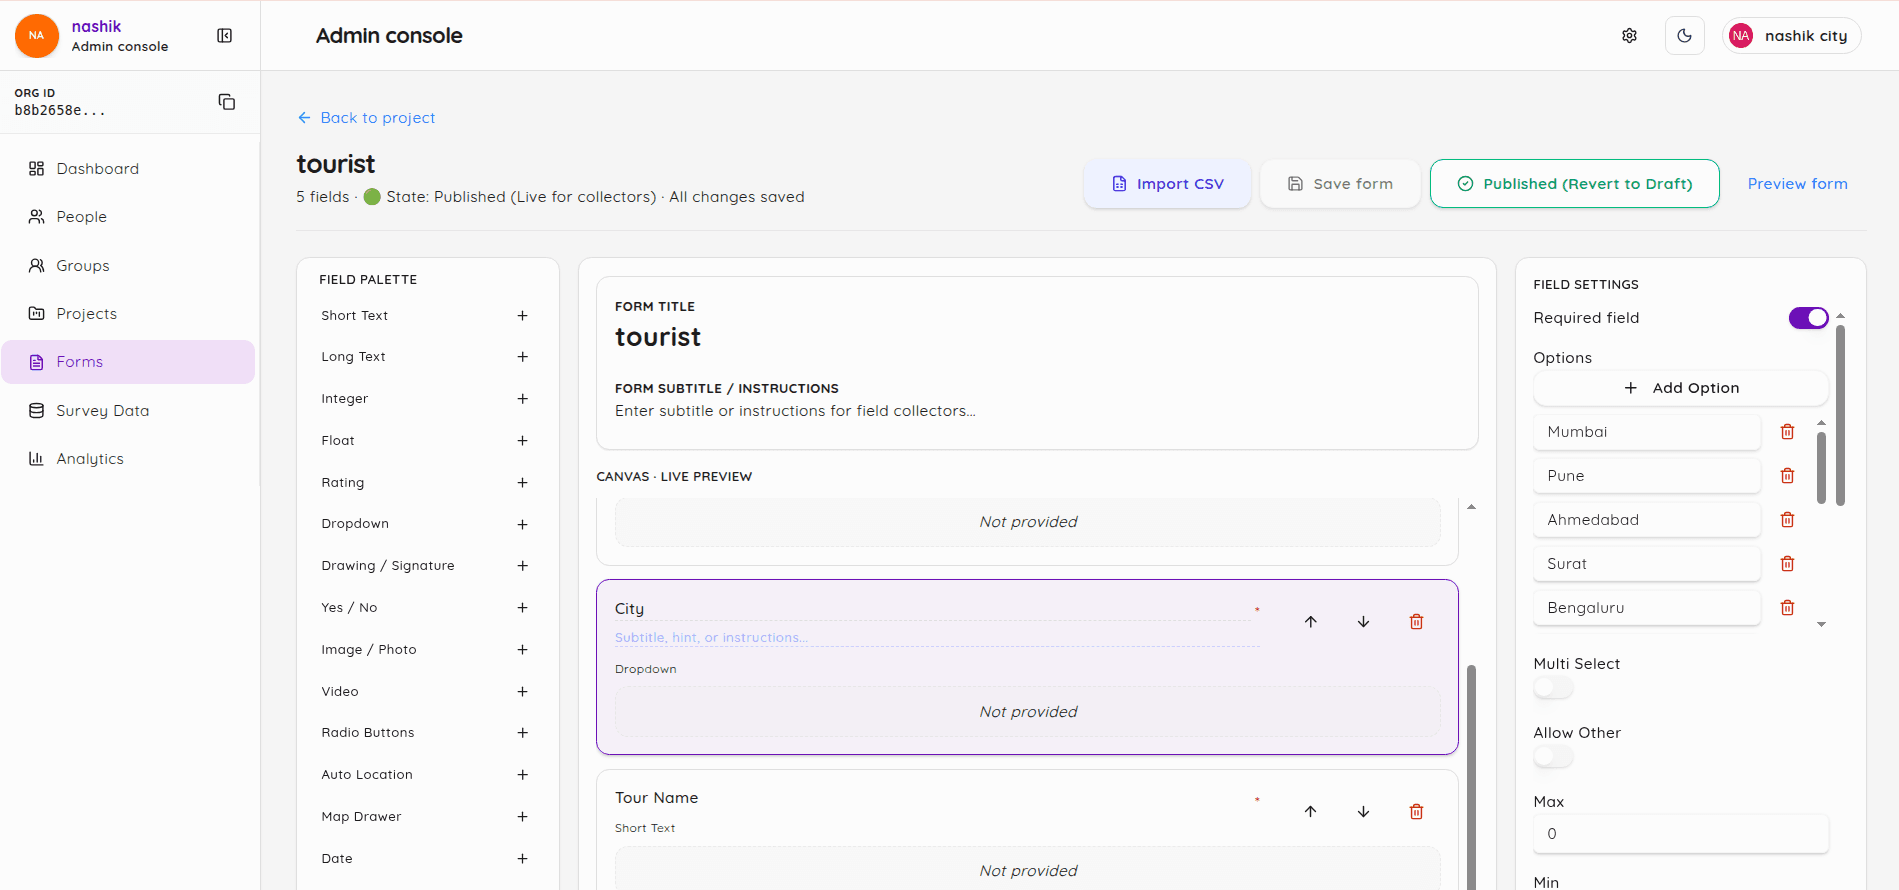1899x890 pixels.
Task: Remove the Ahmedabad option
Action: (x=1787, y=520)
